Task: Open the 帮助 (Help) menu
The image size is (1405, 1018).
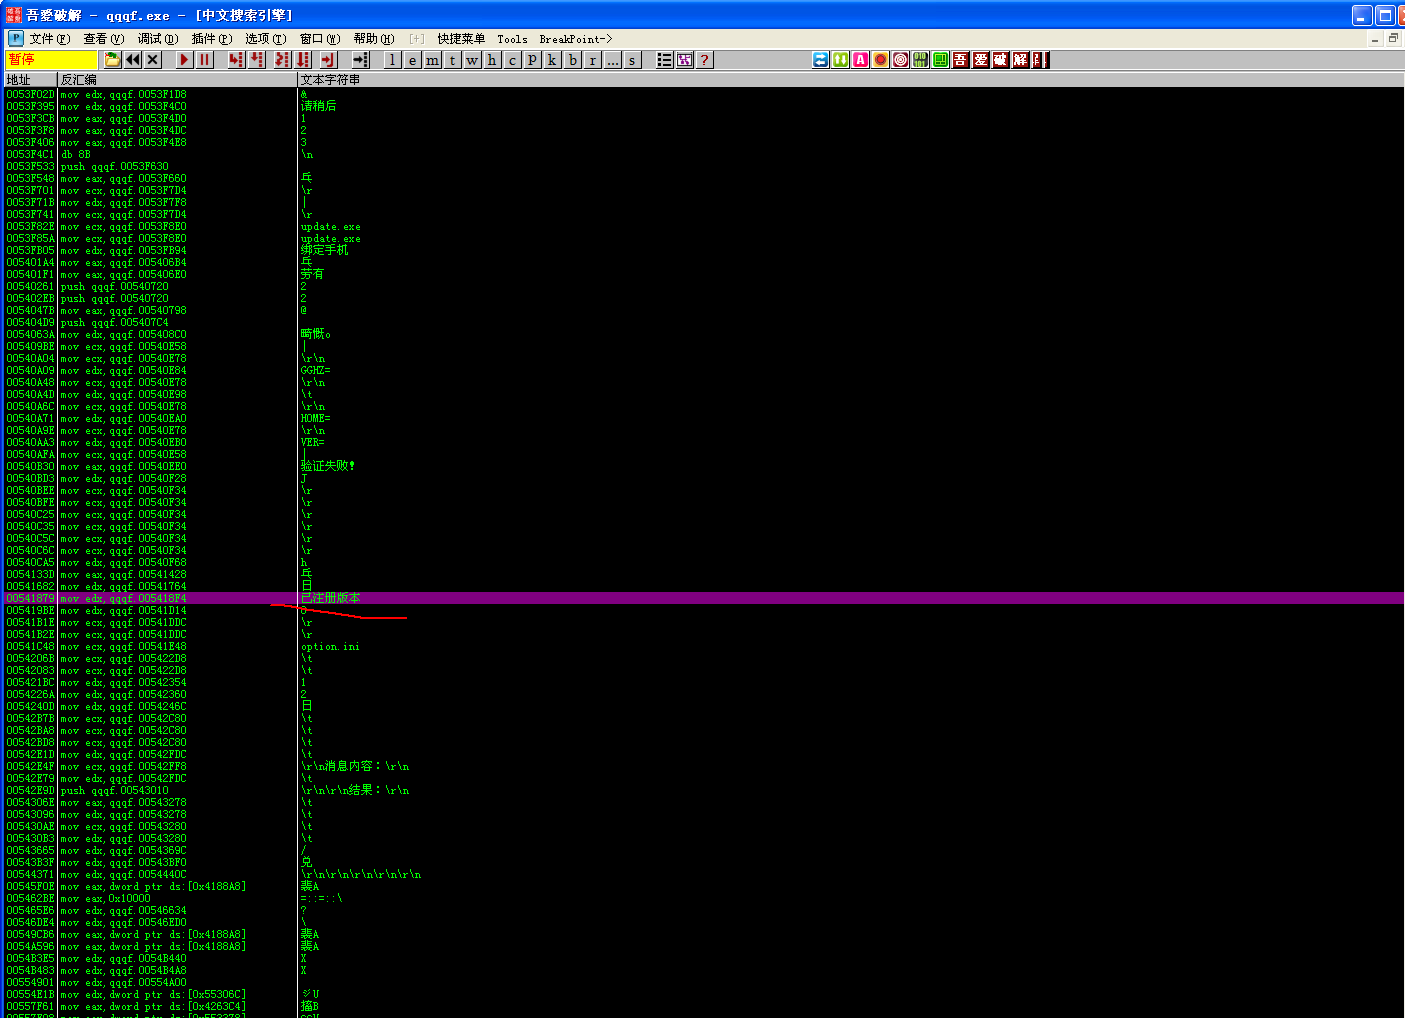Action: (374, 39)
